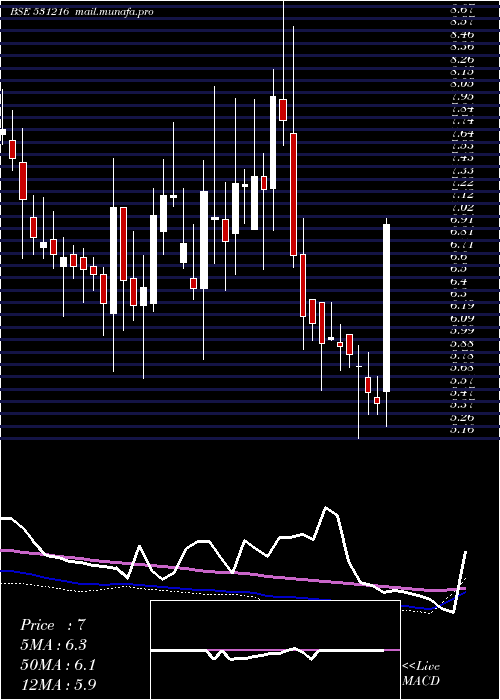Click the 5.26 price axis label
The width and height of the screenshot is (500, 700).
point(462,418)
